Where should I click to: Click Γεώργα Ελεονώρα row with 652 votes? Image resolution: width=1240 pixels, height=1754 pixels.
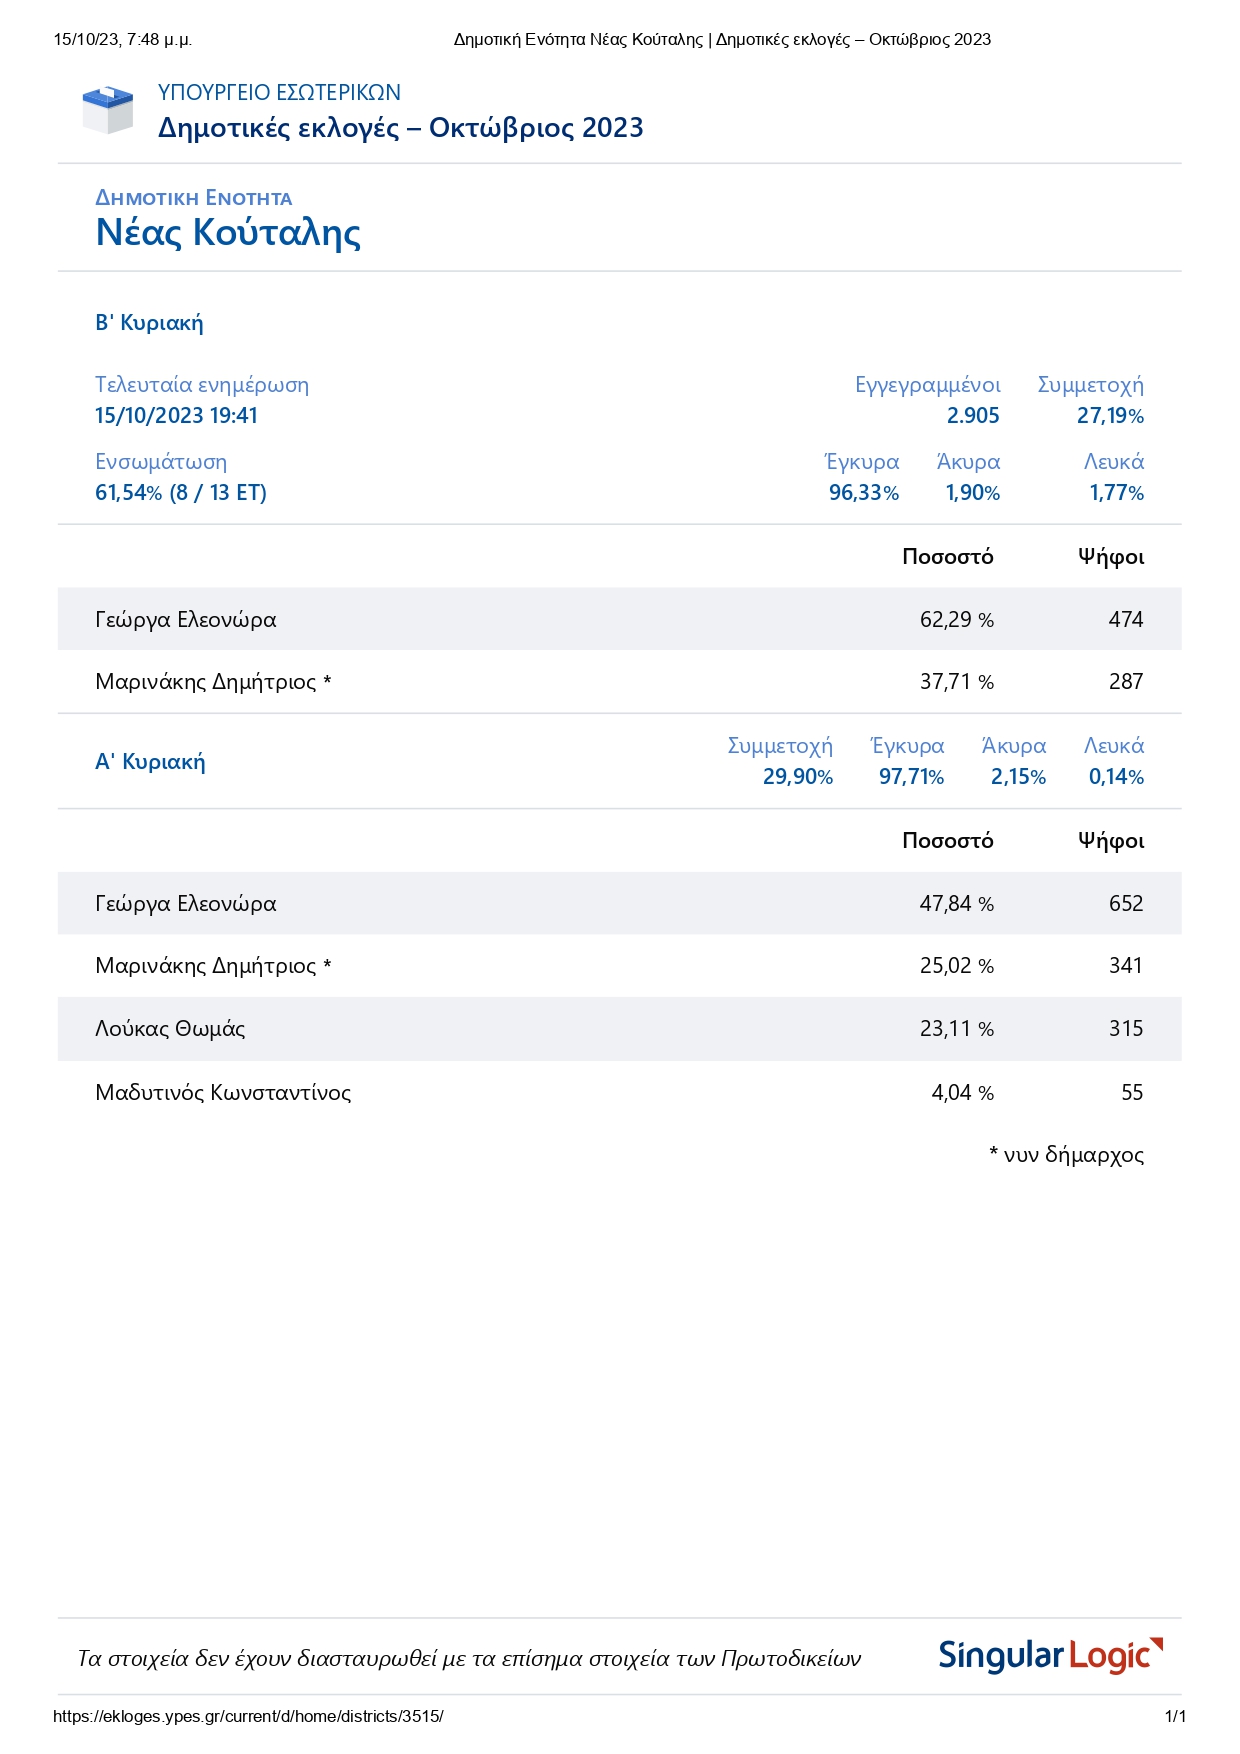pos(619,904)
